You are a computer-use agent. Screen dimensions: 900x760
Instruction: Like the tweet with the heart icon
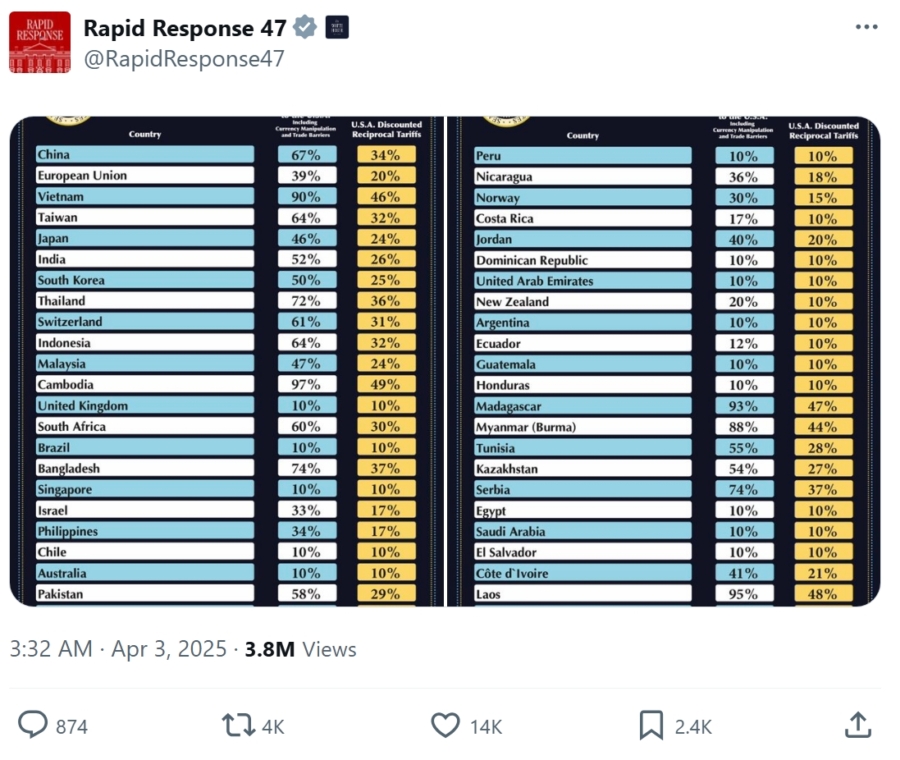(445, 725)
